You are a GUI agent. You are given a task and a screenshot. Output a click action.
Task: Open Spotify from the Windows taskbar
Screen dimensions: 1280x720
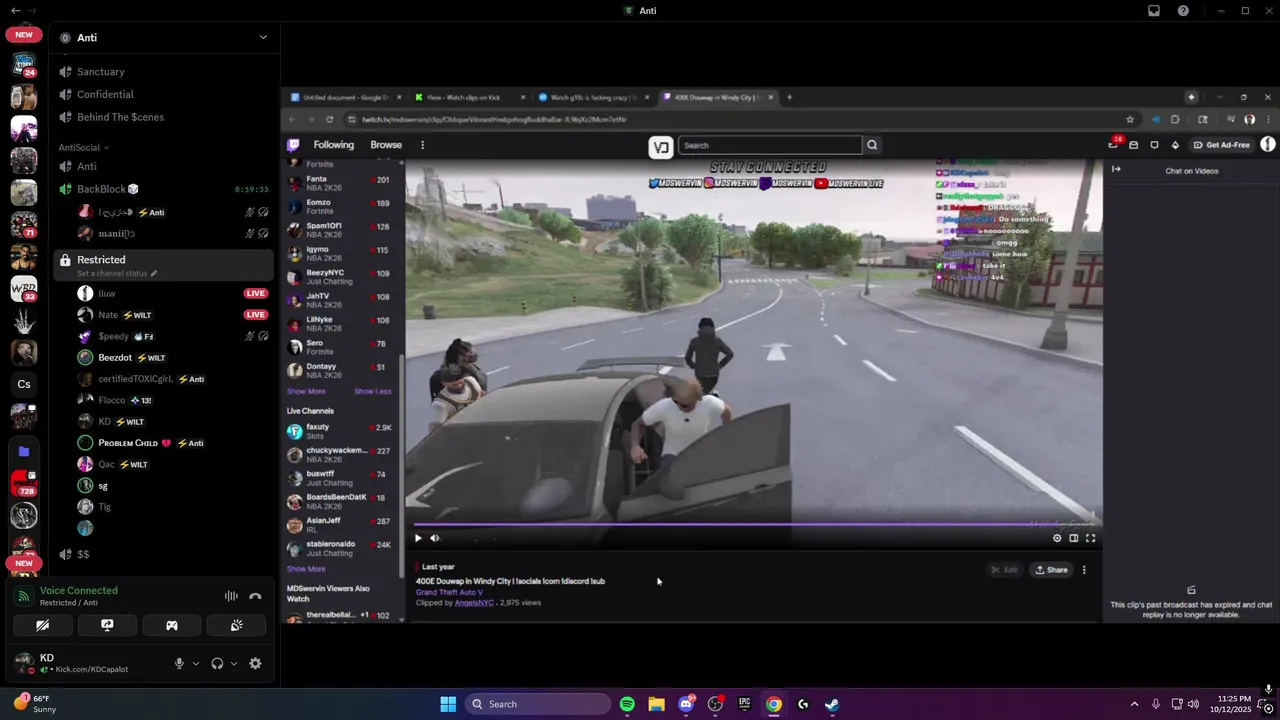tap(627, 704)
